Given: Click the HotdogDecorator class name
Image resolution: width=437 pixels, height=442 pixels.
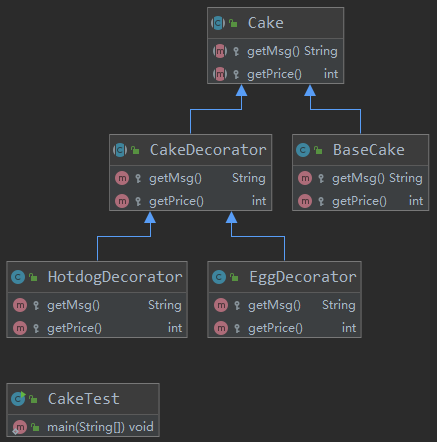Looking at the screenshot, I should pyautogui.click(x=115, y=277).
